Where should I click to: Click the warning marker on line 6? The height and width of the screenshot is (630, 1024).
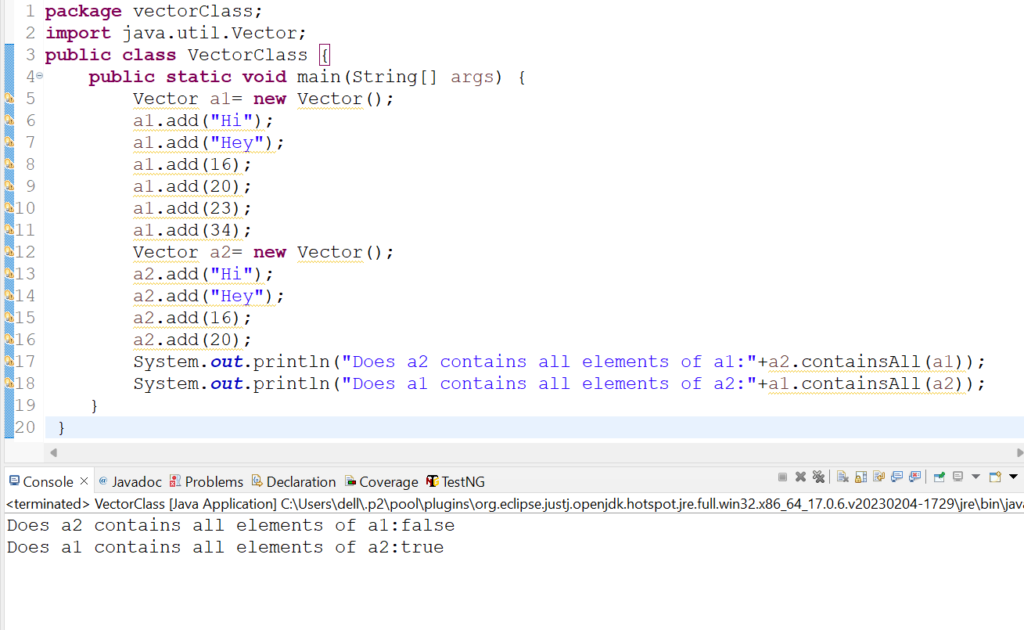coord(9,120)
